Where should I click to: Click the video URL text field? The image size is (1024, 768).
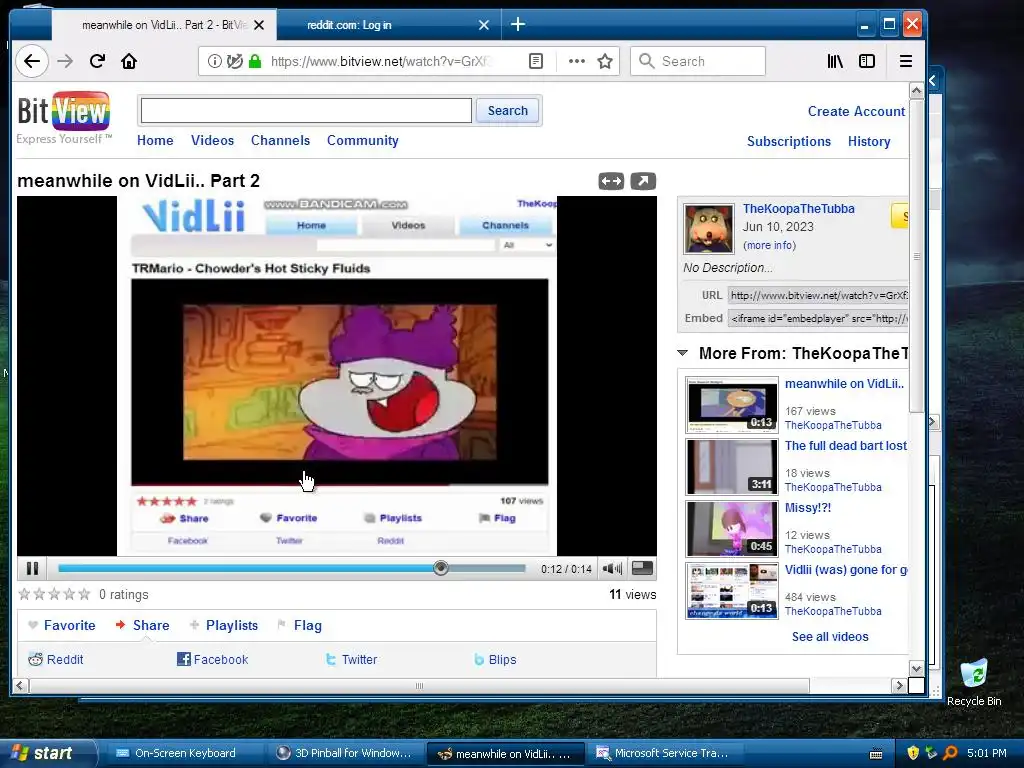coord(818,295)
